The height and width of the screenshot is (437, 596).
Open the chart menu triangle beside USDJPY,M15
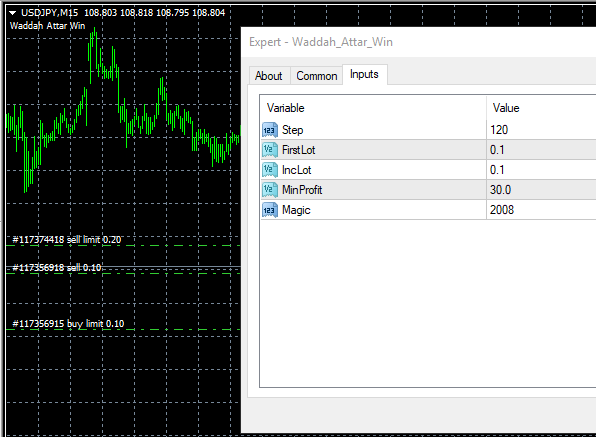click(13, 13)
